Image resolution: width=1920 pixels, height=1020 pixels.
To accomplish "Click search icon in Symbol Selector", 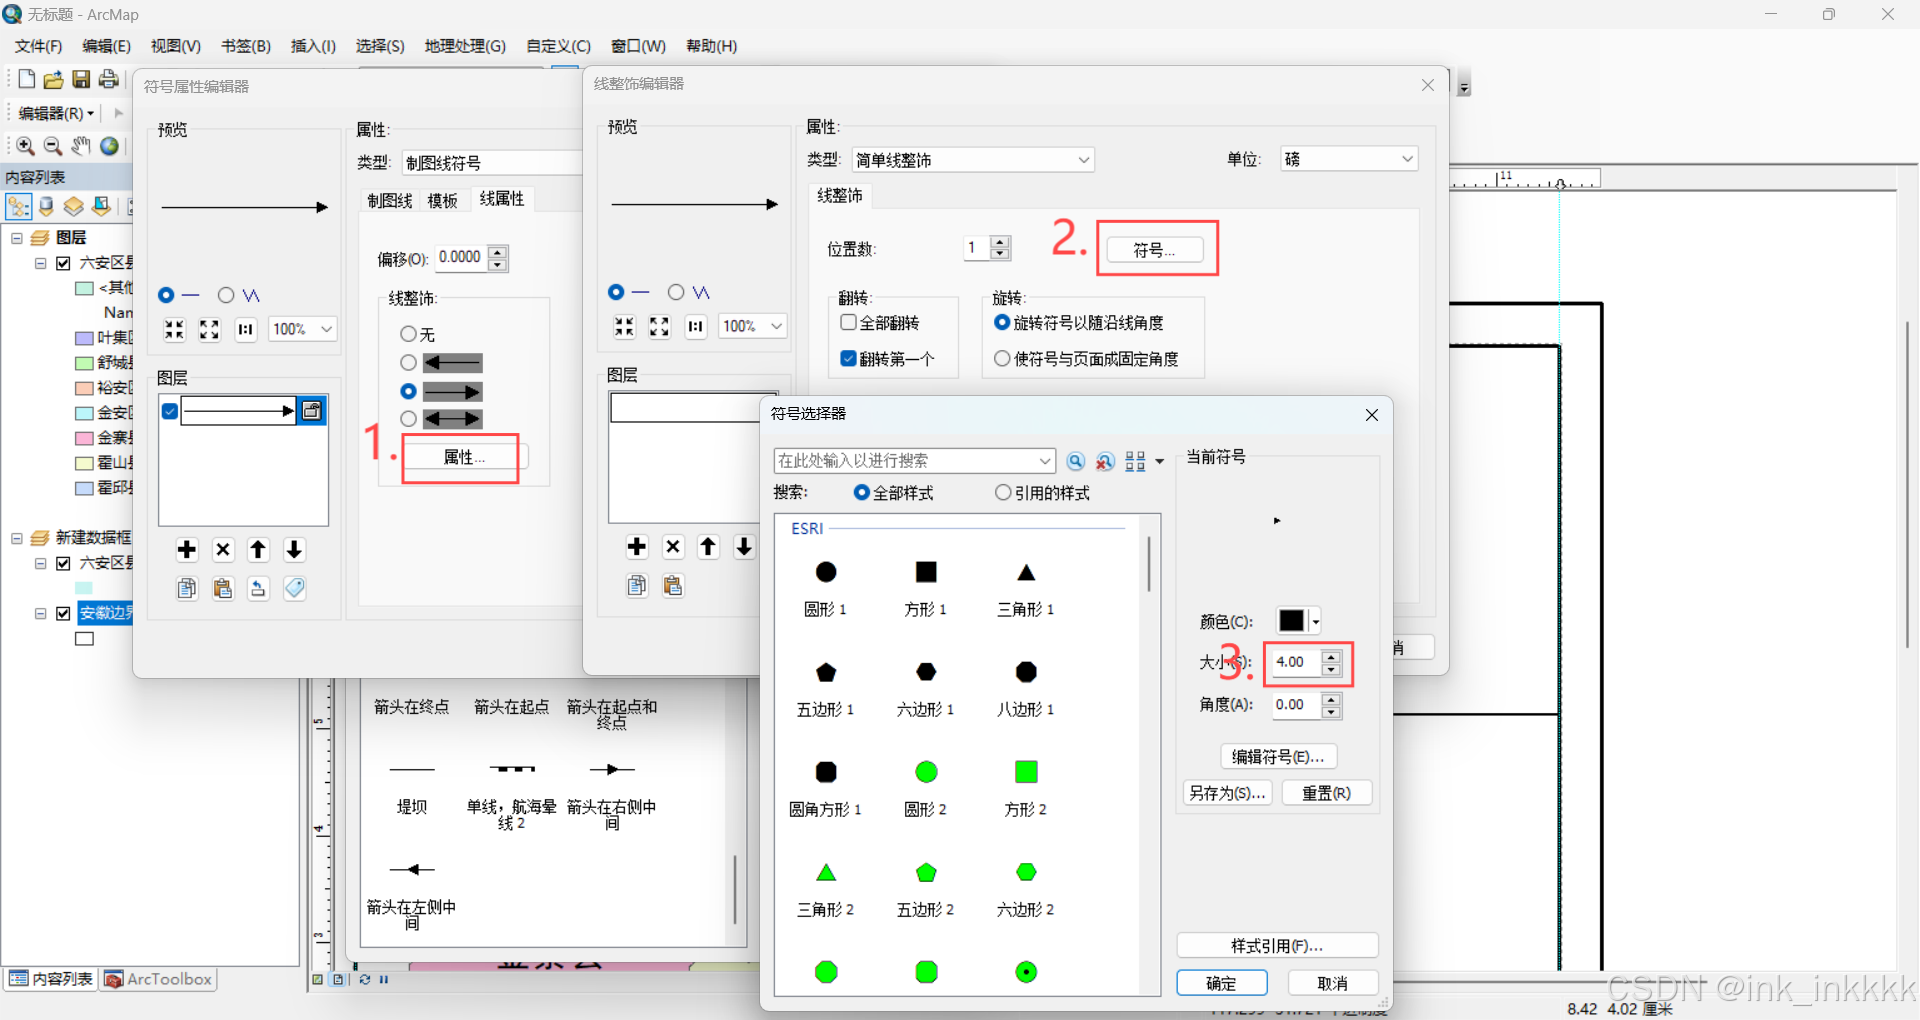I will [1076, 461].
